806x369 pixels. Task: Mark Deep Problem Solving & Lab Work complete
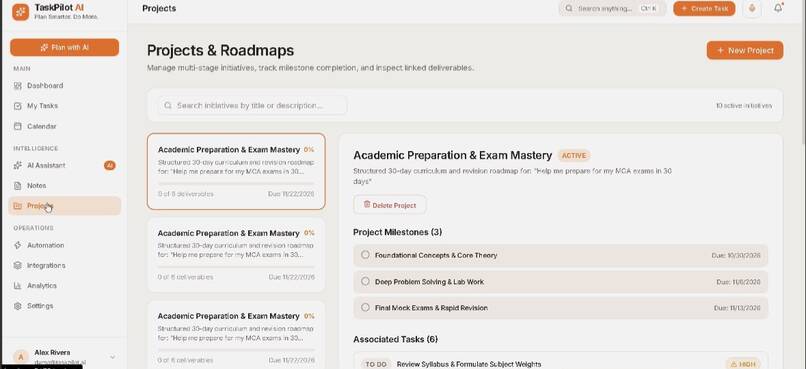(x=365, y=282)
